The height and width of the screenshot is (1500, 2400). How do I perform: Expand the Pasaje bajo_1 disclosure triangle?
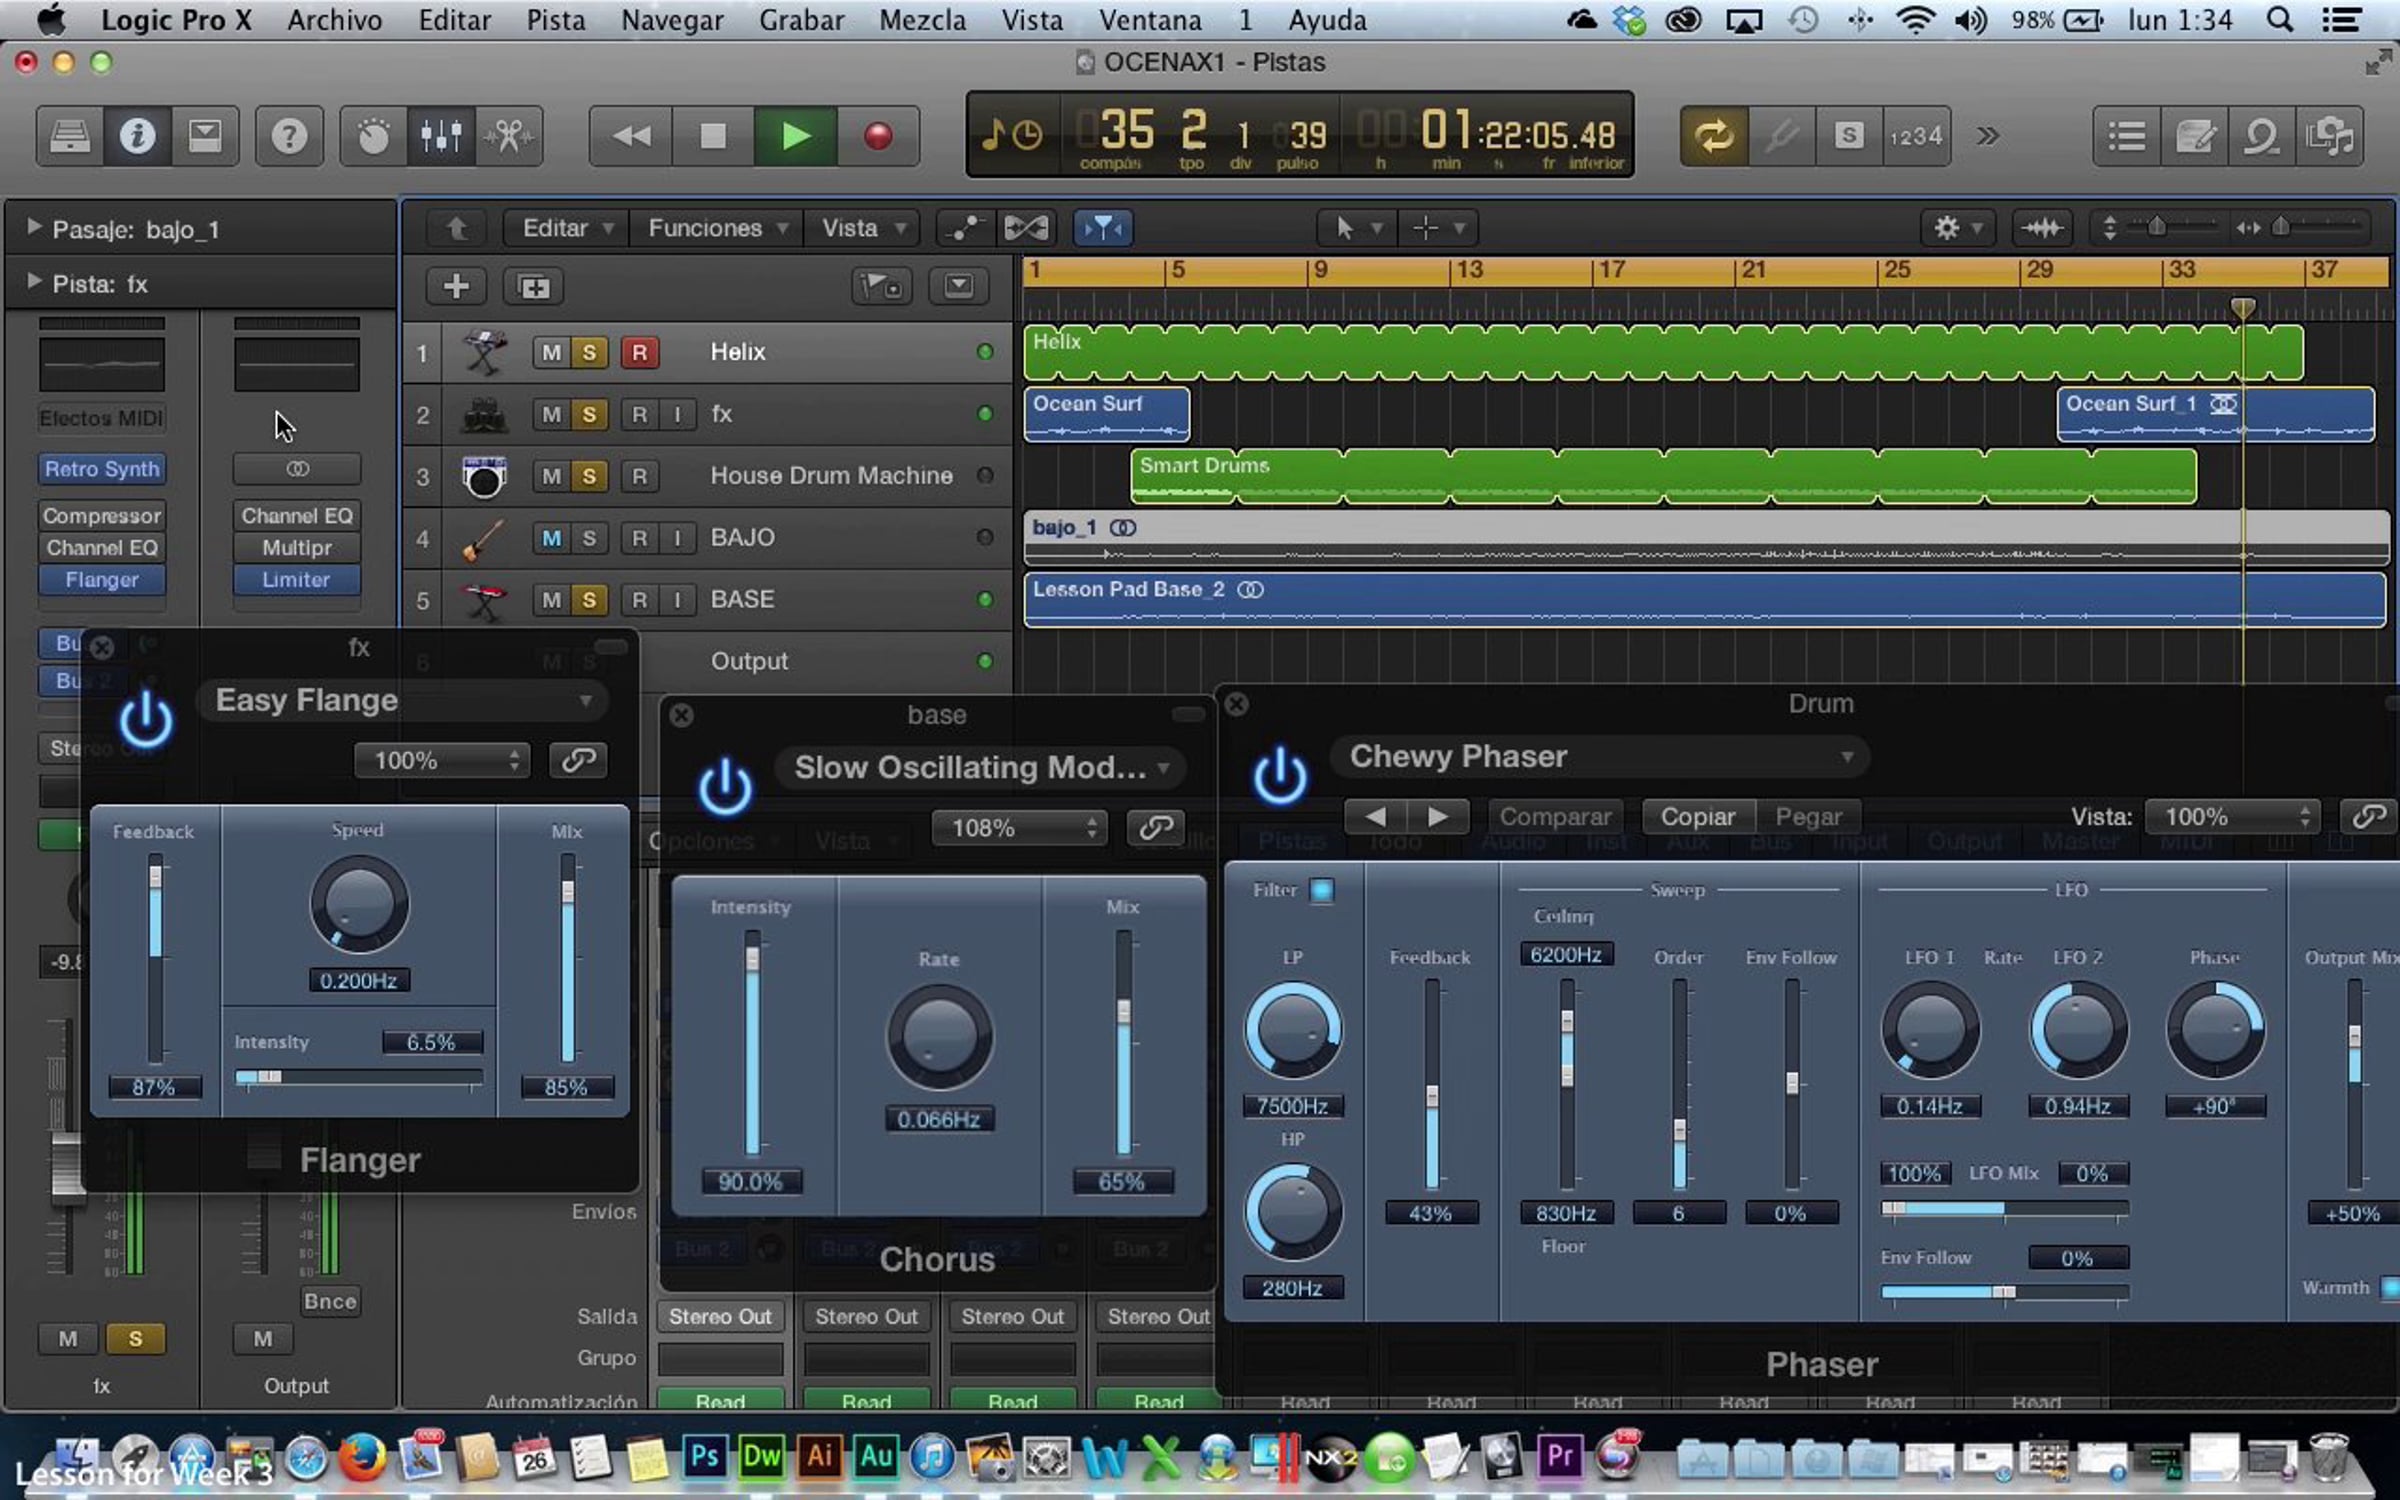33,228
